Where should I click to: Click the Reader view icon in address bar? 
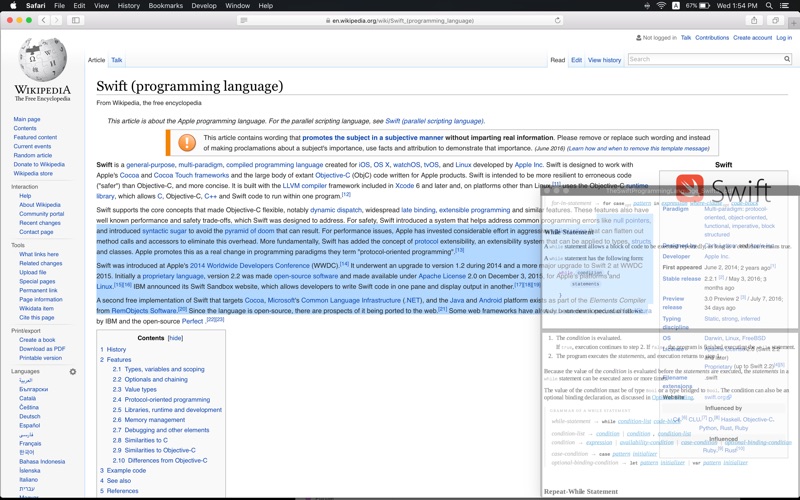[244, 20]
